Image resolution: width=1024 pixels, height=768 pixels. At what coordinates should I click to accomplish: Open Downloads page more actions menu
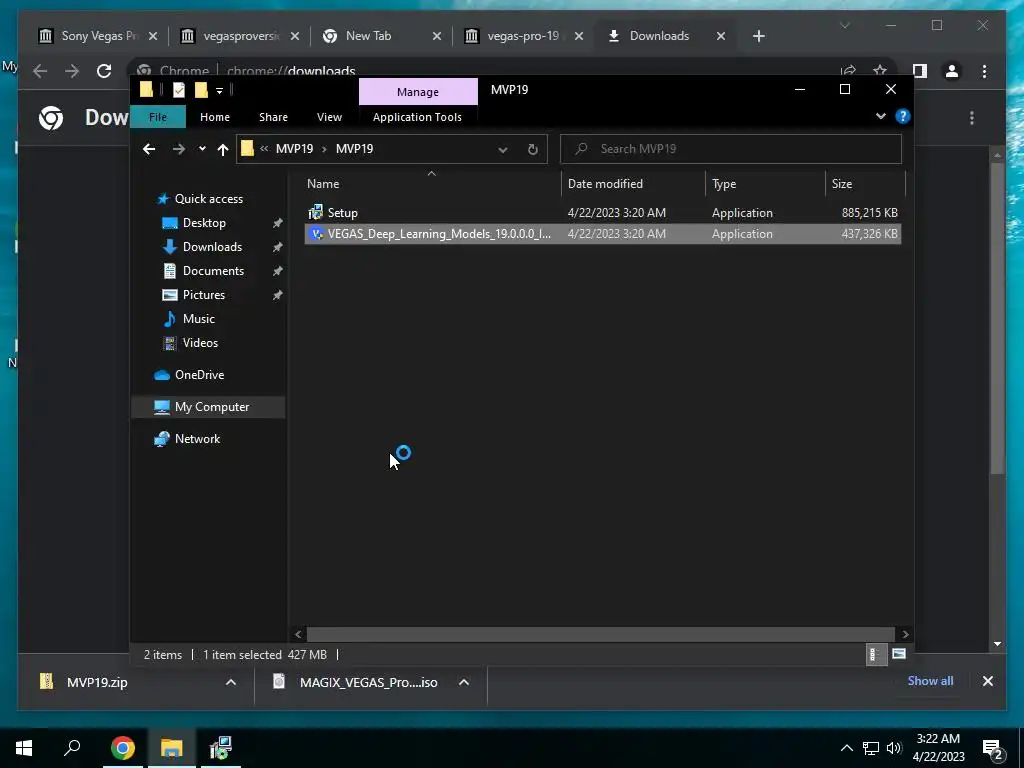coord(972,118)
